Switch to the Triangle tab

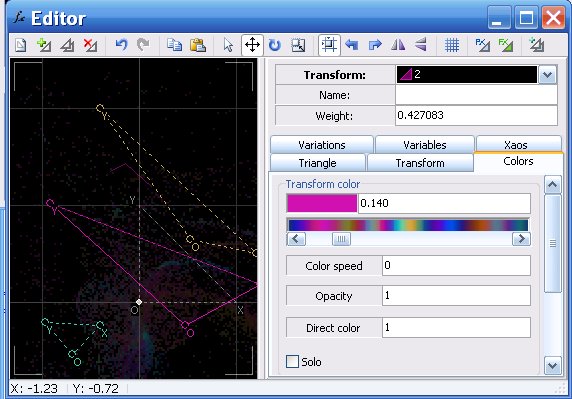(x=317, y=163)
